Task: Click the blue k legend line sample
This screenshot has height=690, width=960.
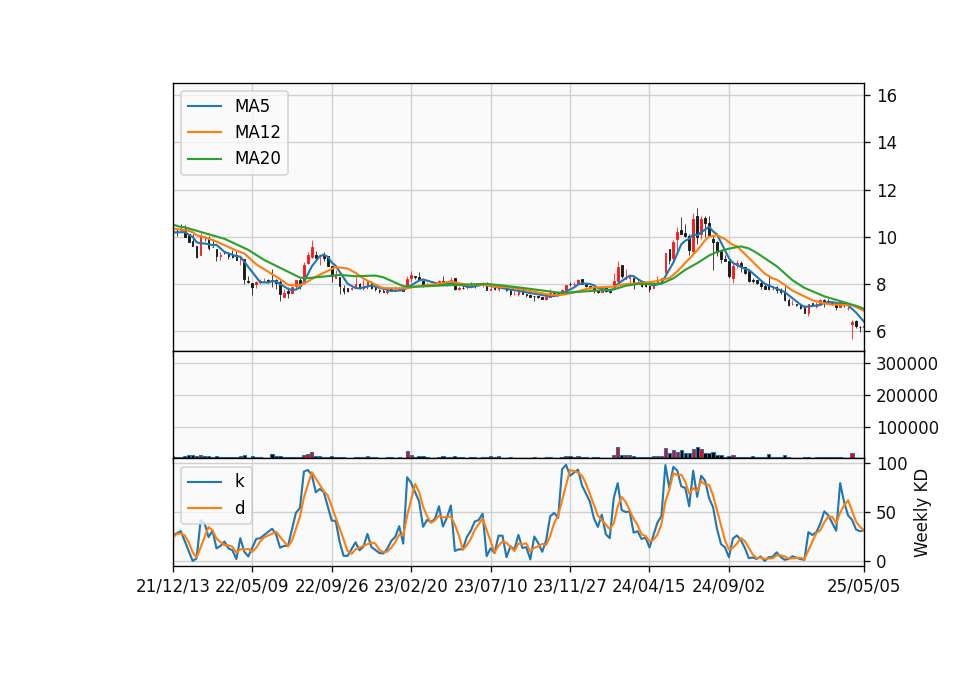Action: pos(204,482)
